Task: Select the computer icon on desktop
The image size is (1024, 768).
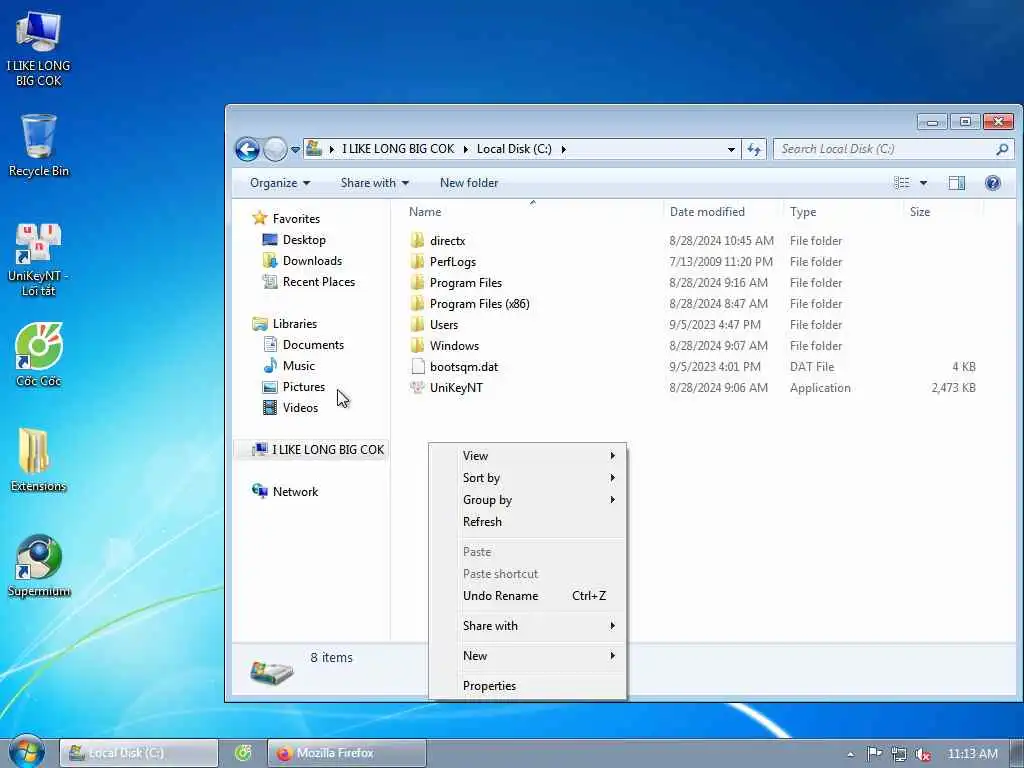Action: coord(39,47)
